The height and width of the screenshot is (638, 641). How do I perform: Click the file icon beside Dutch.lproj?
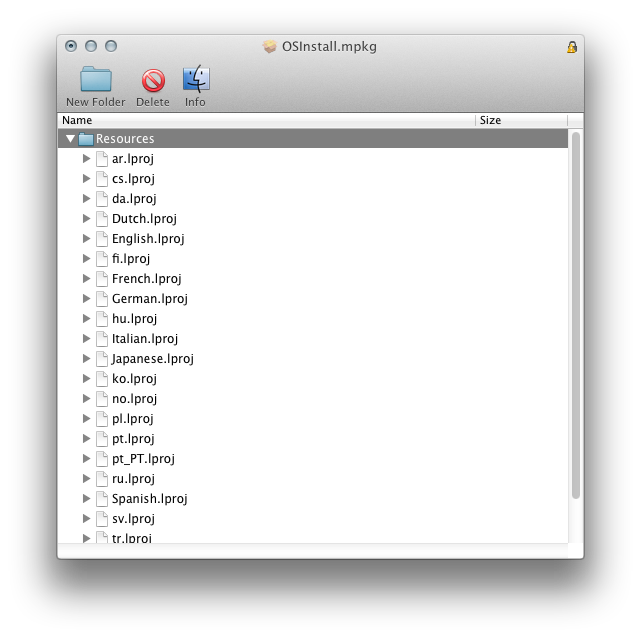coord(102,219)
